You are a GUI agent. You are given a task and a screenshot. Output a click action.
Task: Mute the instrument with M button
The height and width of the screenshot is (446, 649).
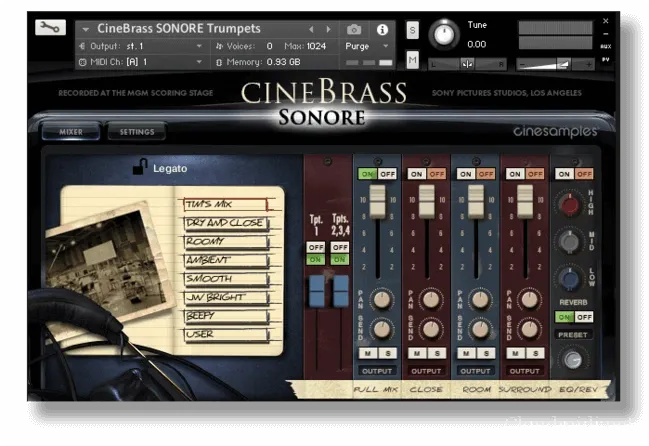[x=413, y=62]
